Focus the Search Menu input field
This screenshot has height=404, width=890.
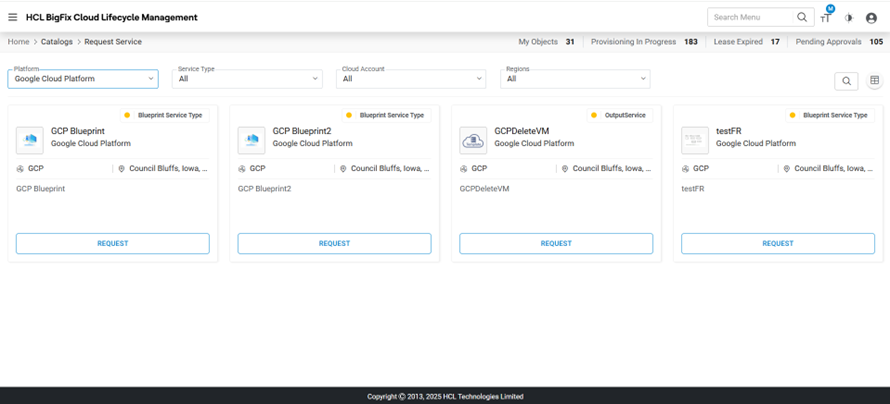pos(750,17)
